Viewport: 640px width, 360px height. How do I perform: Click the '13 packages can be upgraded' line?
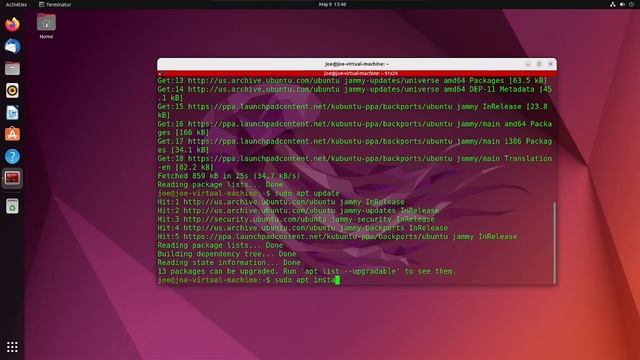click(x=306, y=271)
